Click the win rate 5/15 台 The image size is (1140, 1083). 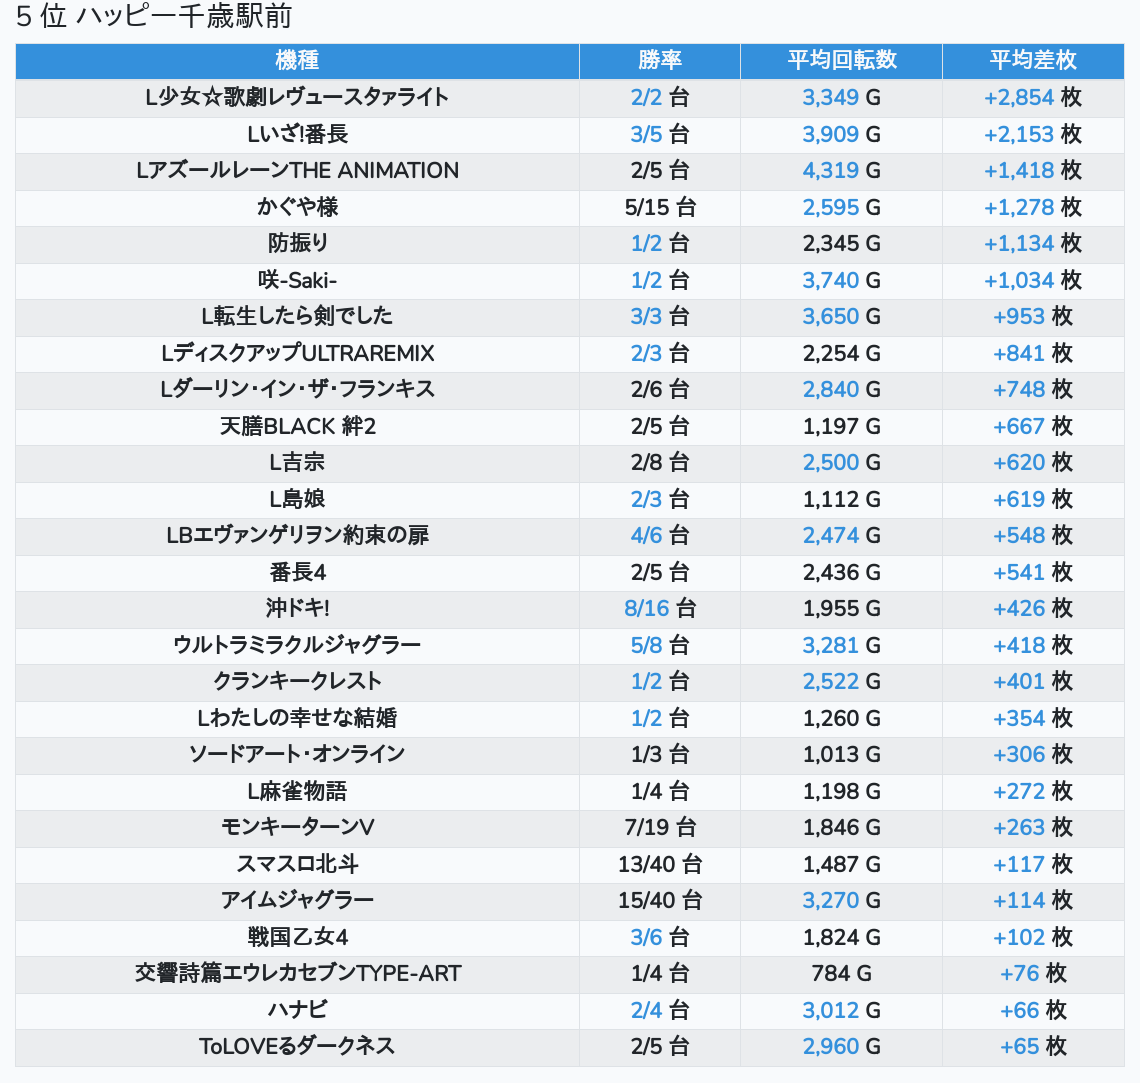[659, 208]
